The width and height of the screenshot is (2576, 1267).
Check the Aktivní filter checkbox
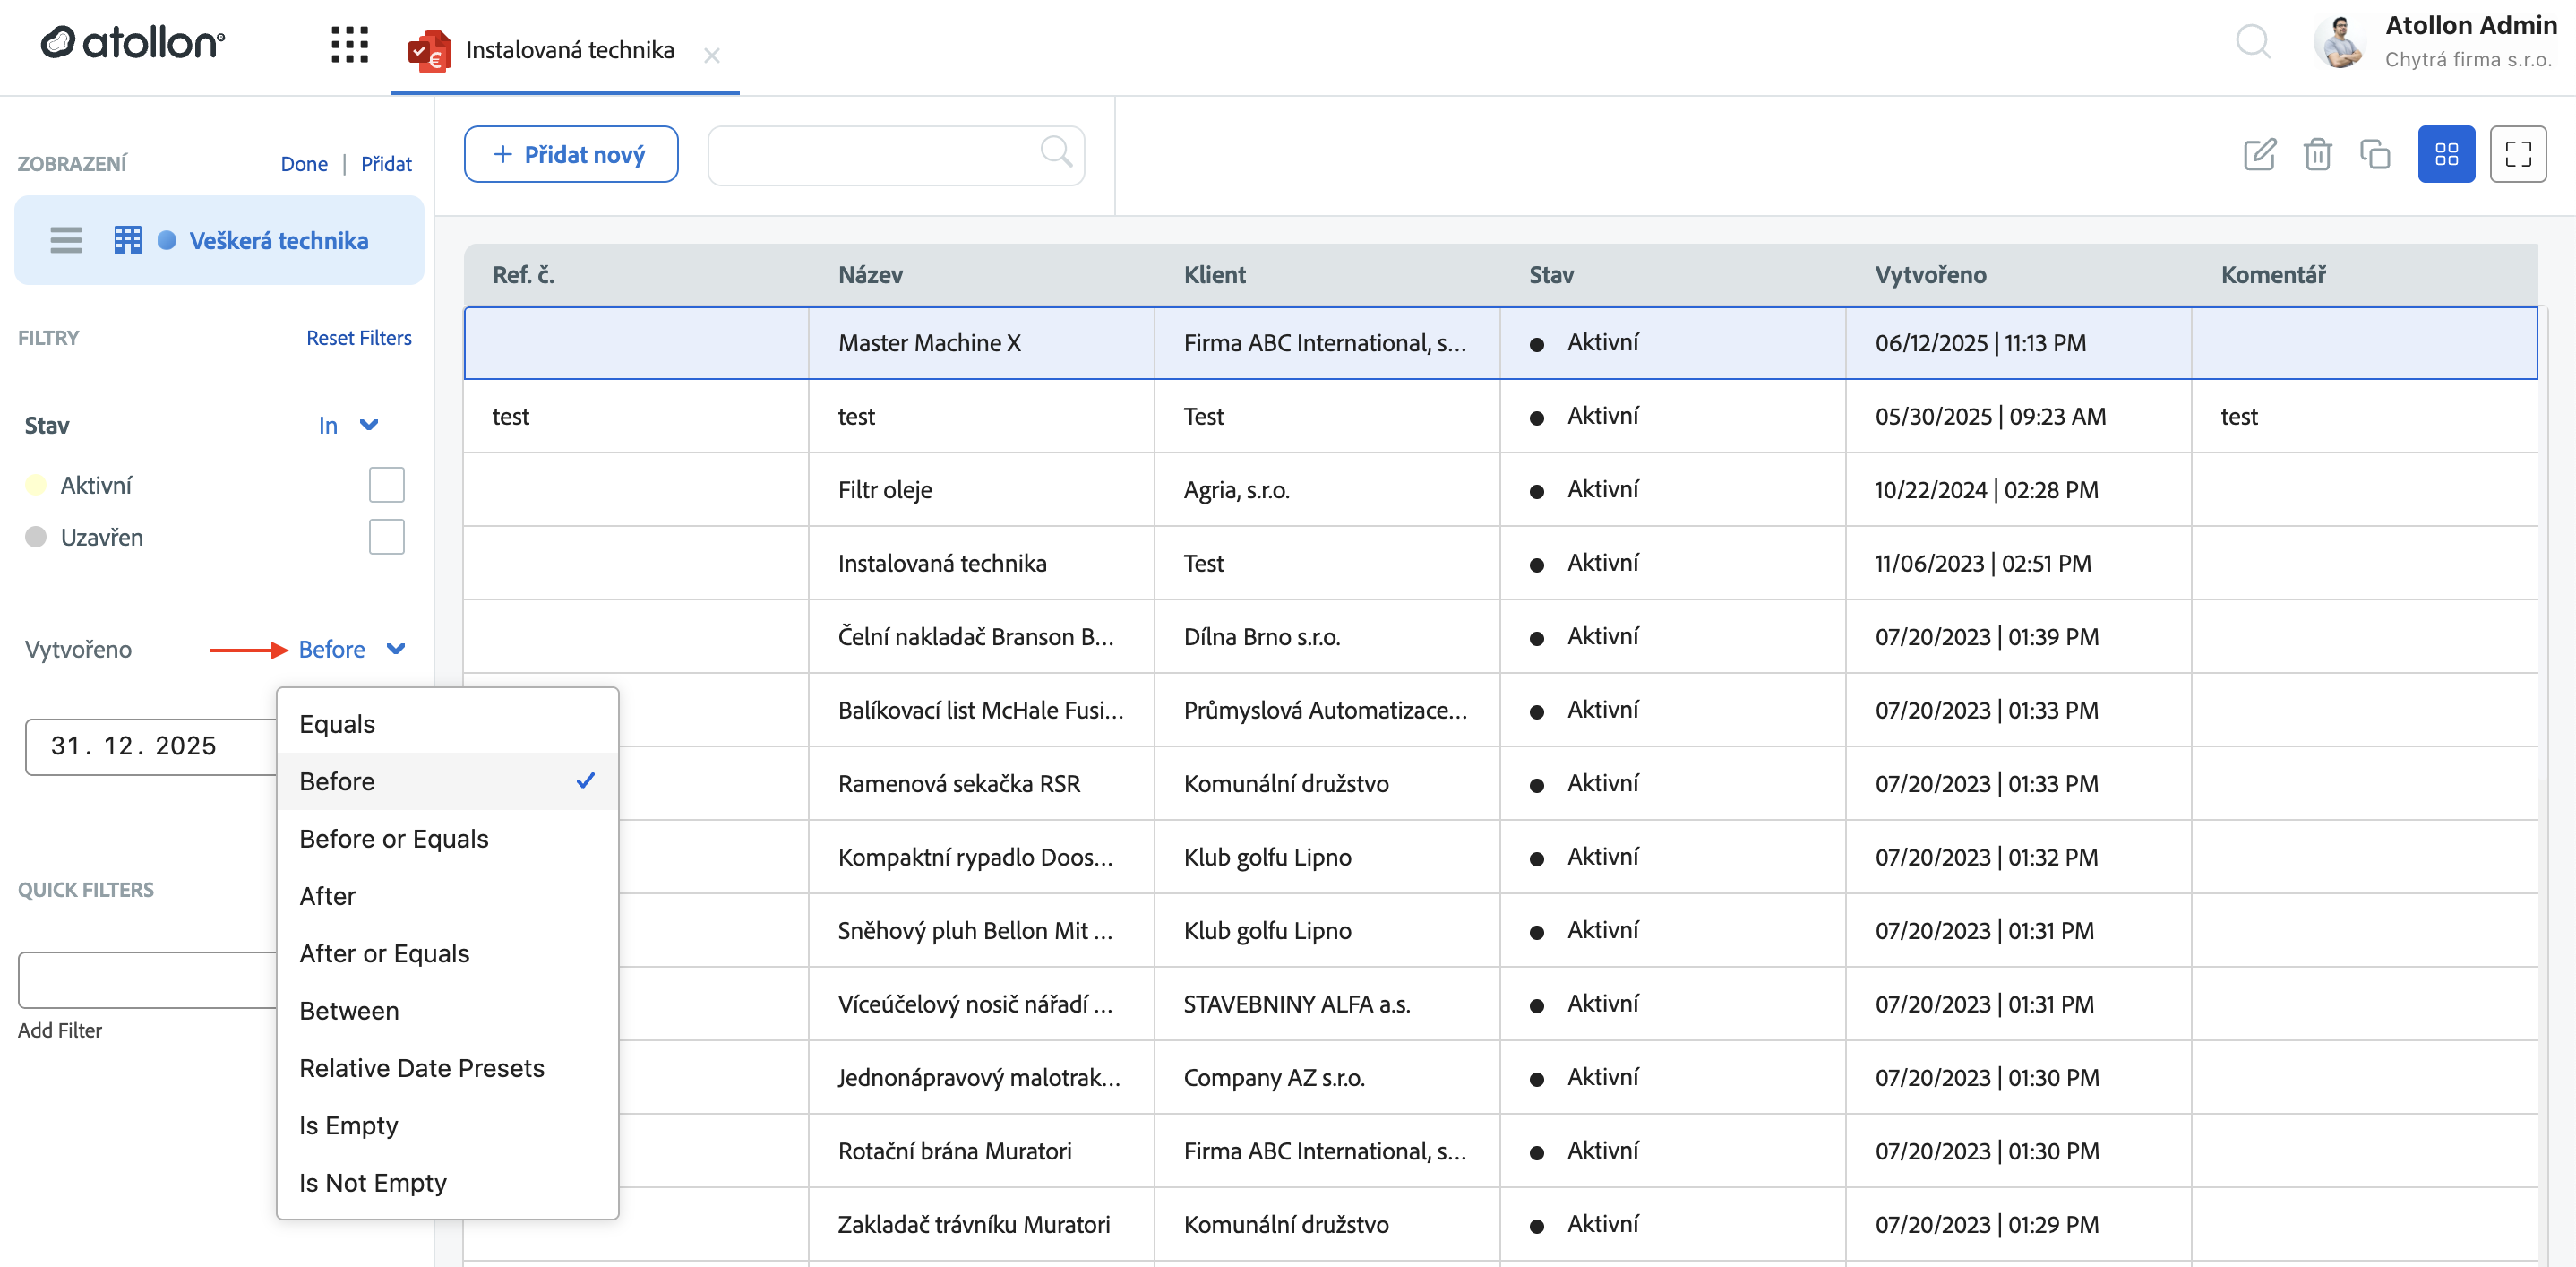pos(386,485)
